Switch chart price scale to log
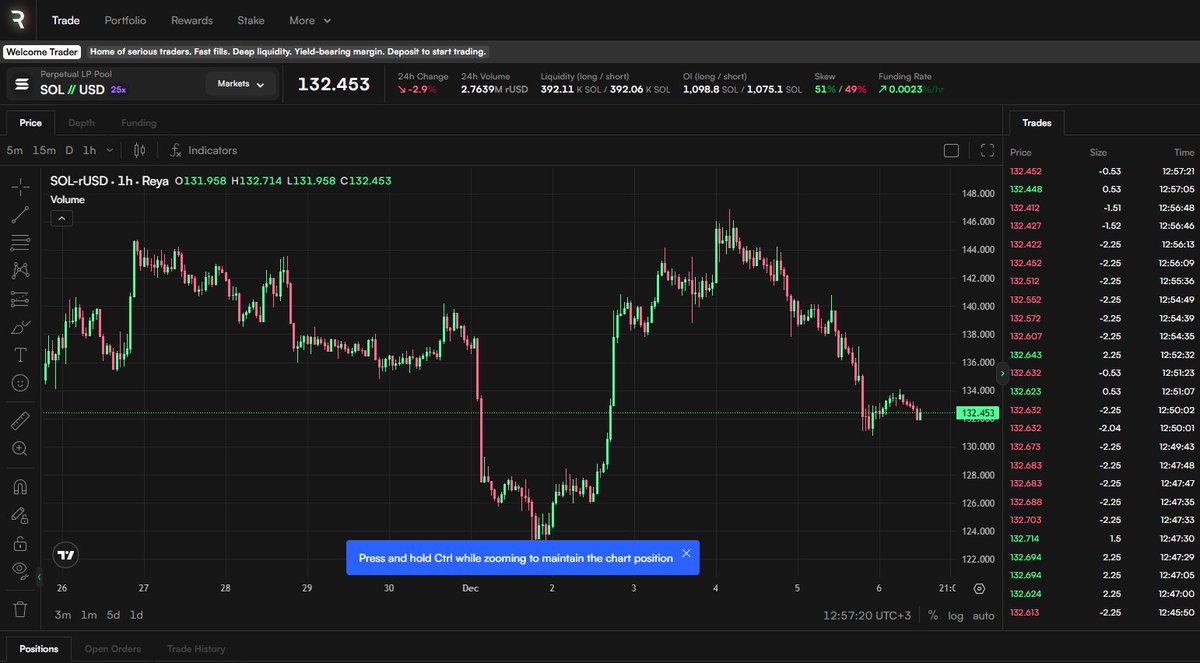The width and height of the screenshot is (1200, 663). coord(956,616)
